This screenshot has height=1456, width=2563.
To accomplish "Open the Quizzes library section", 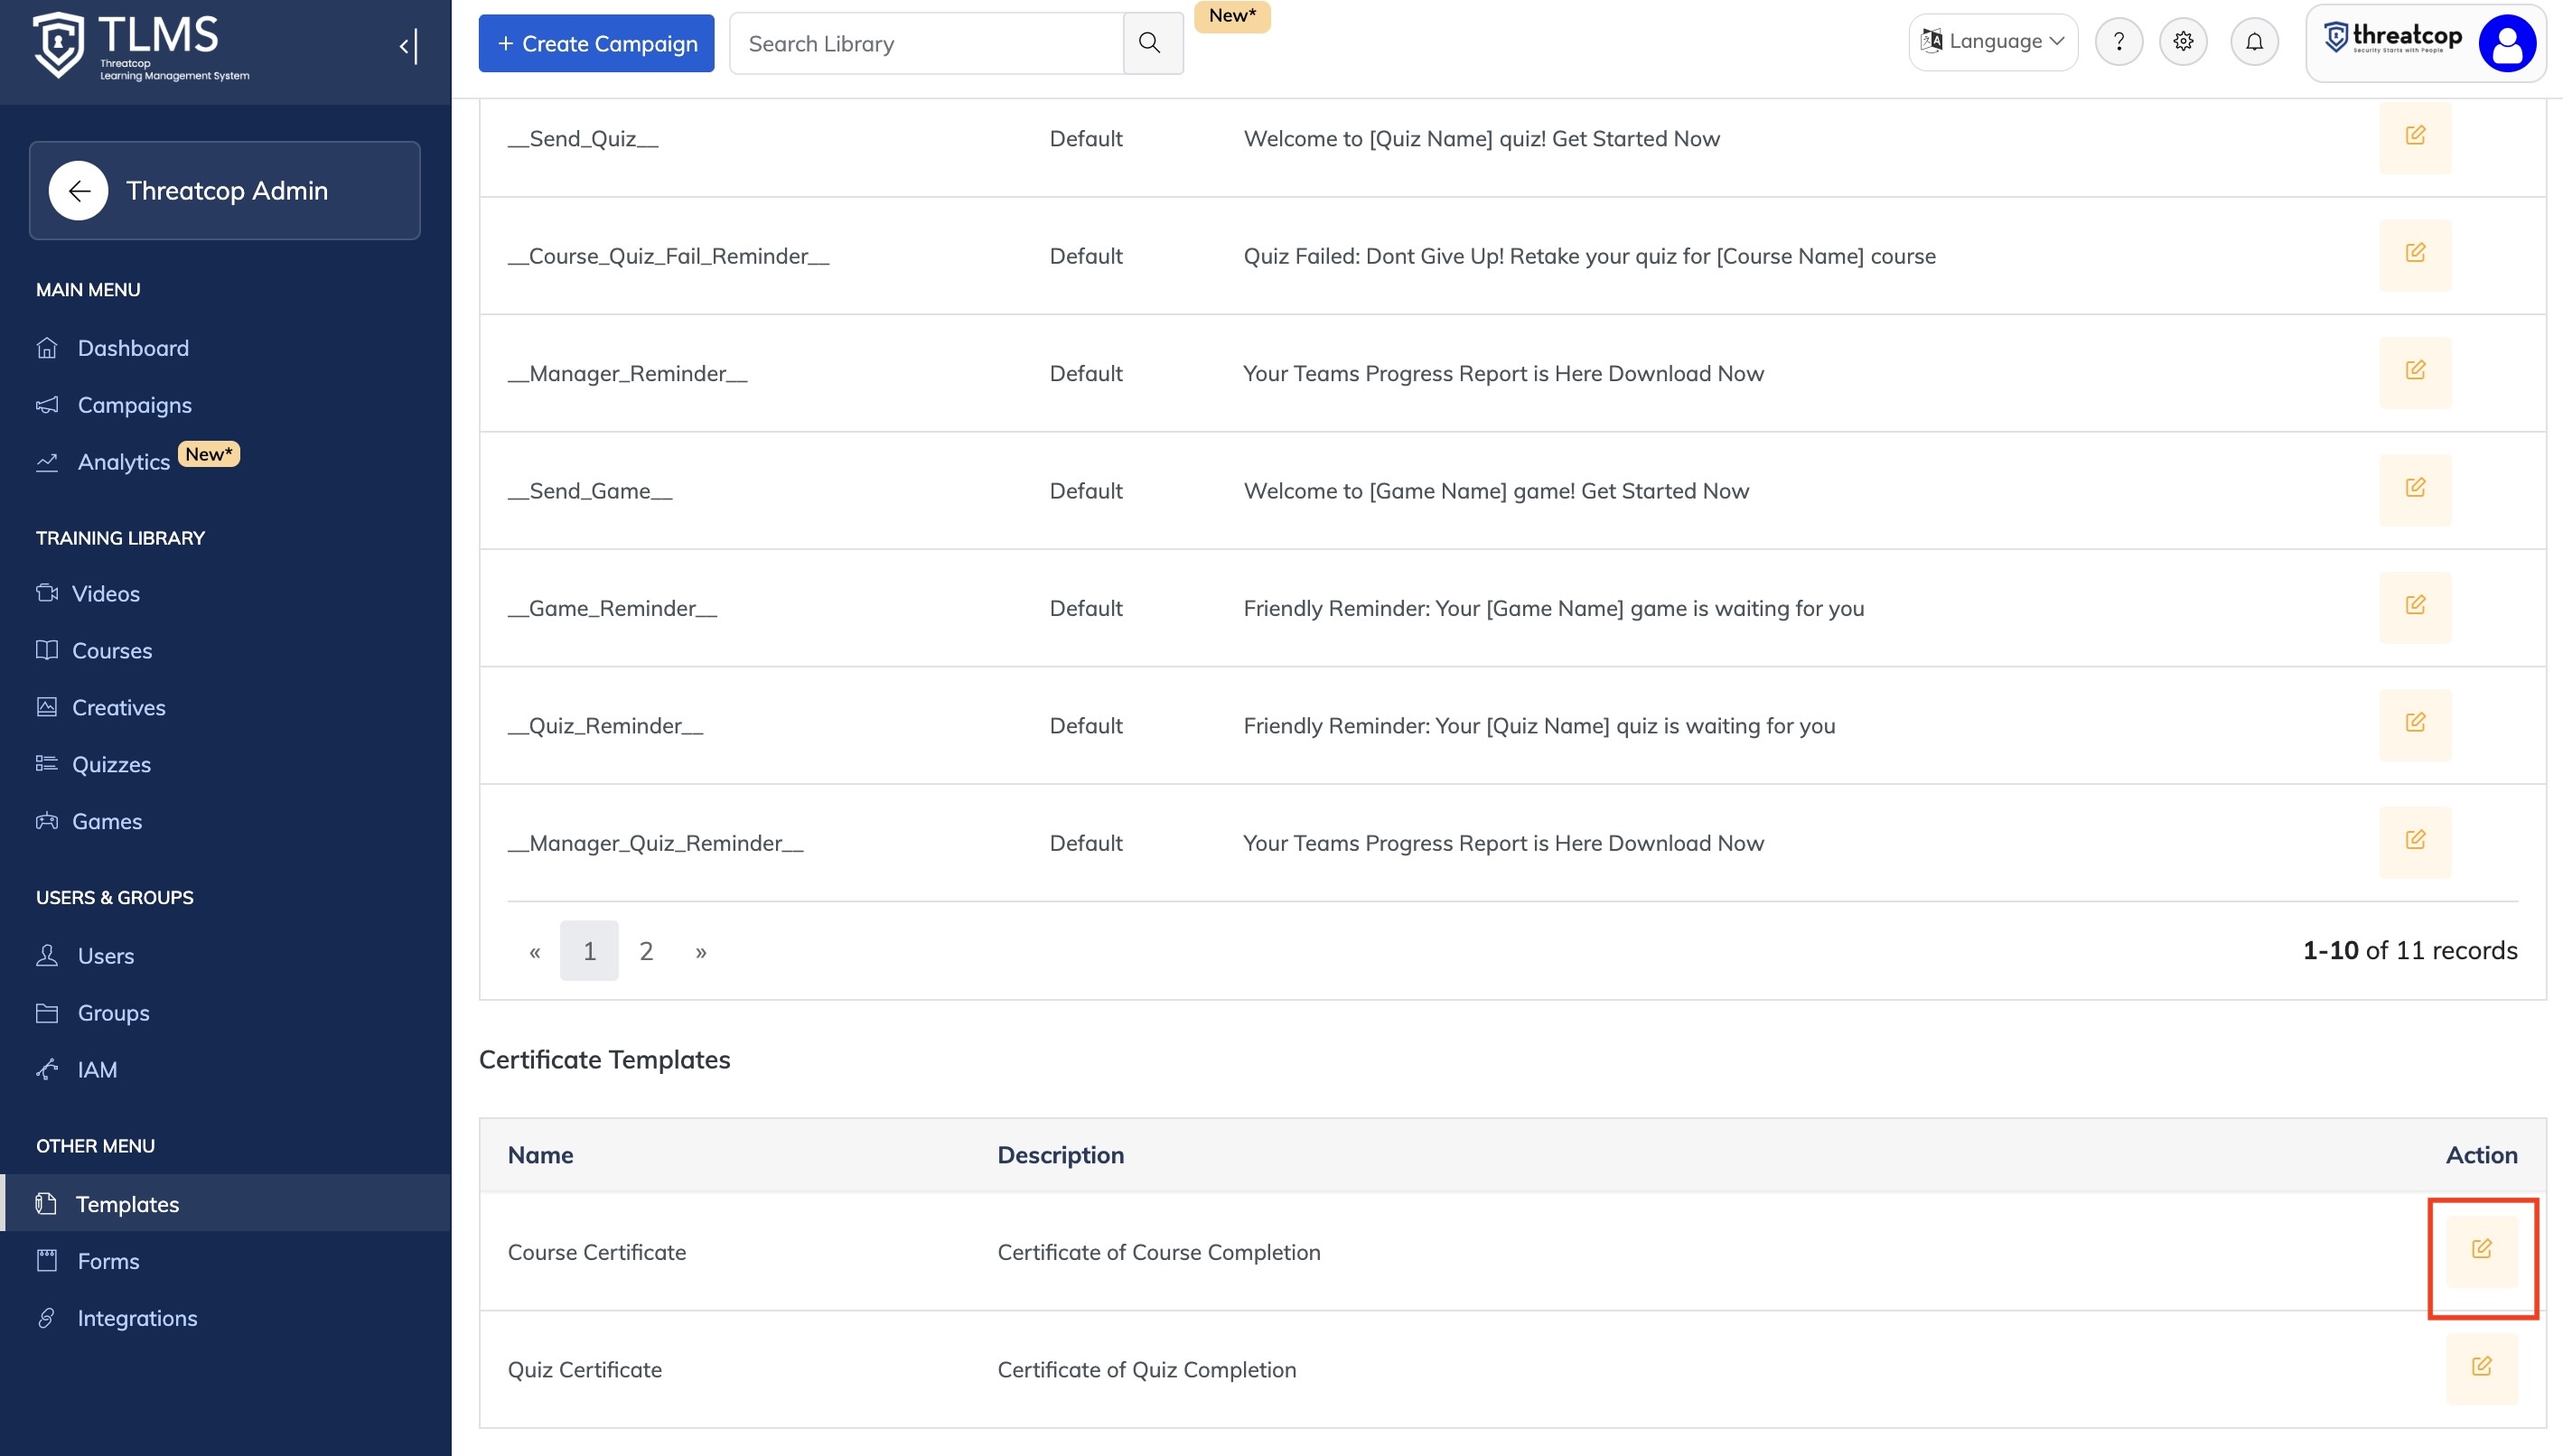I will click(x=111, y=764).
